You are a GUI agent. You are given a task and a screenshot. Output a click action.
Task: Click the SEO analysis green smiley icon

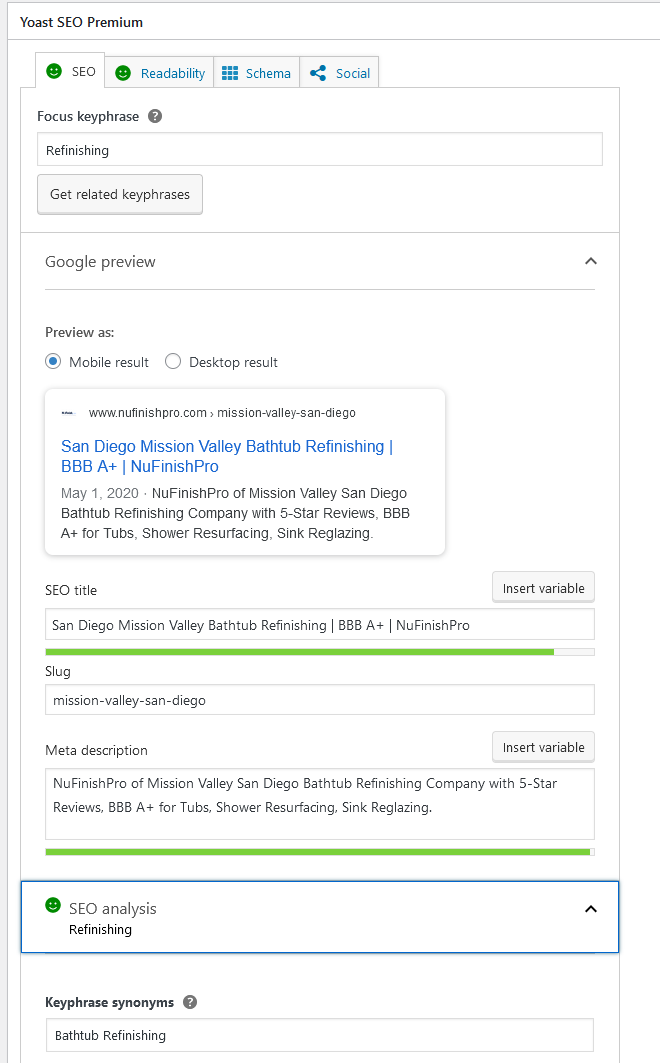[53, 904]
